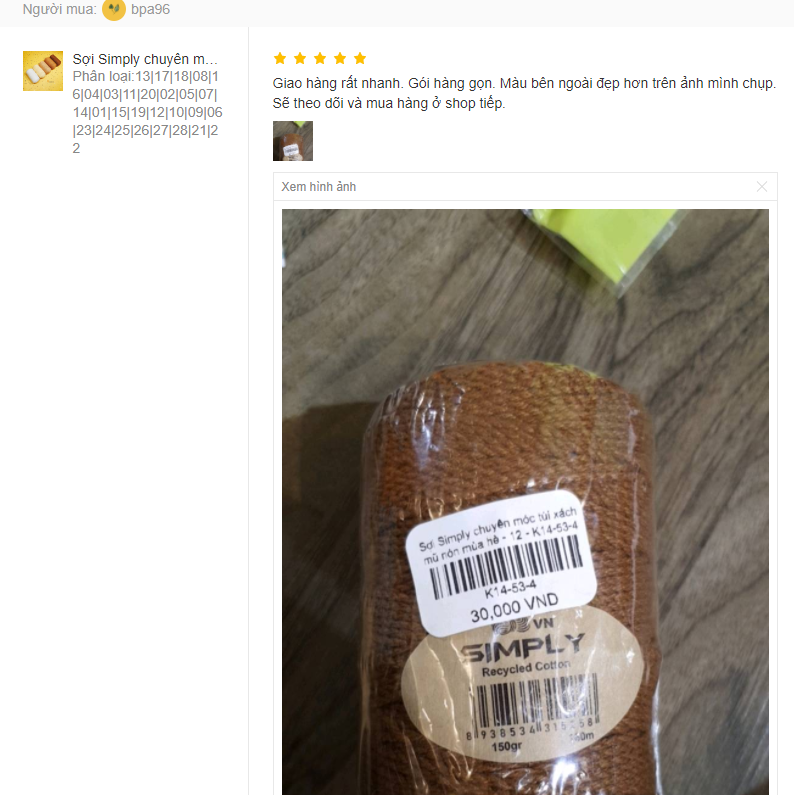Viewport: 794px width, 795px height.
Task: Click the first rating star
Action: (x=280, y=58)
